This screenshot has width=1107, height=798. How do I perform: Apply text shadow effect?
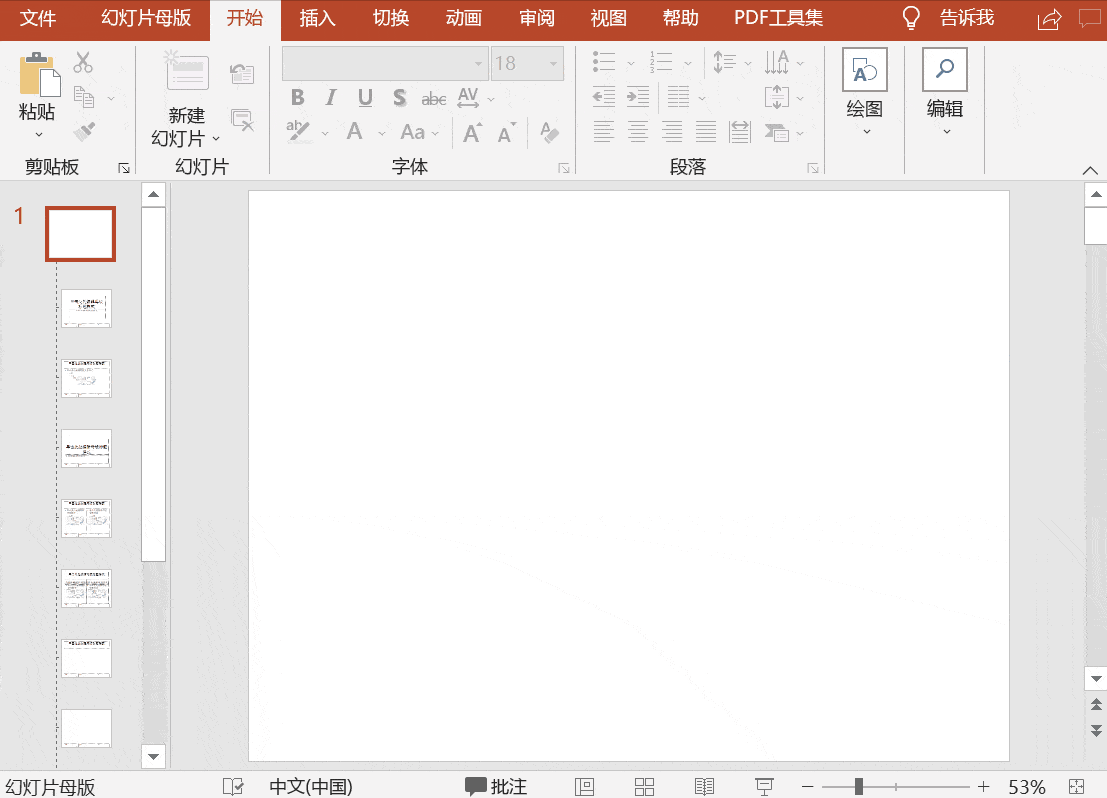coord(398,97)
